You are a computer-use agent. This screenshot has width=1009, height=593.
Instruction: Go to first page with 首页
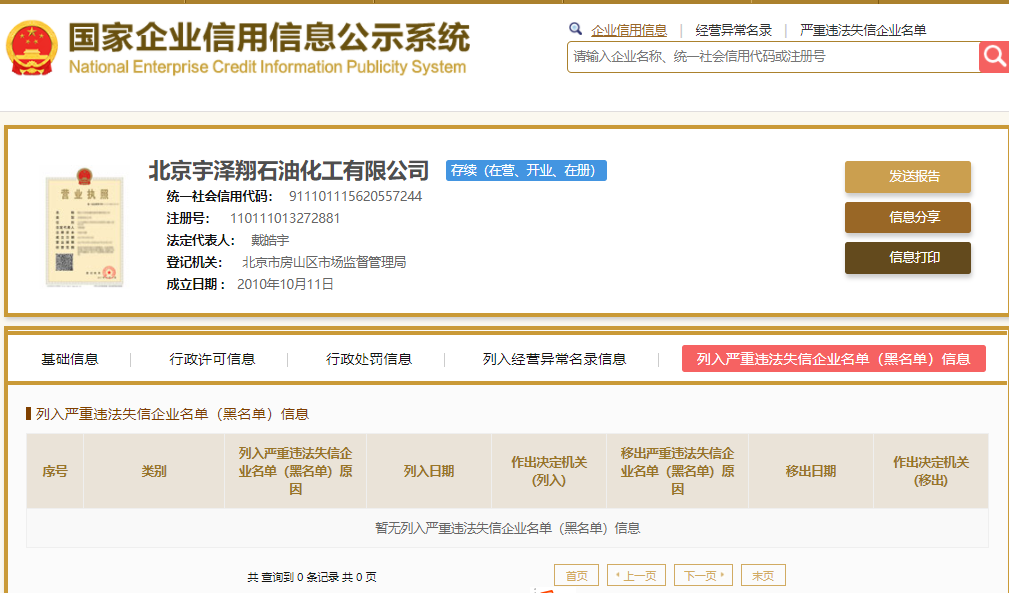point(576,576)
